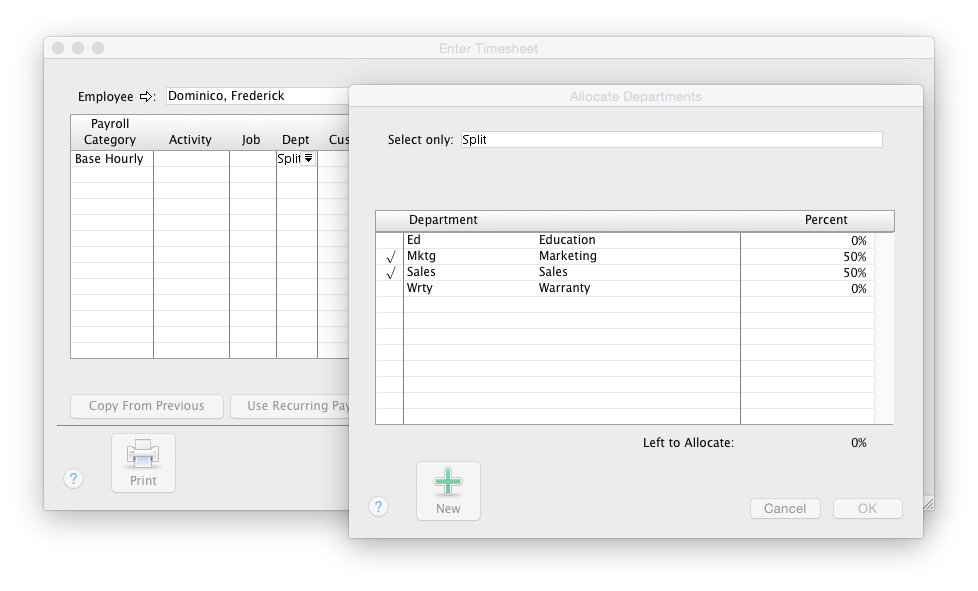
Task: Open help in Allocate Departments dialog
Action: (x=378, y=507)
